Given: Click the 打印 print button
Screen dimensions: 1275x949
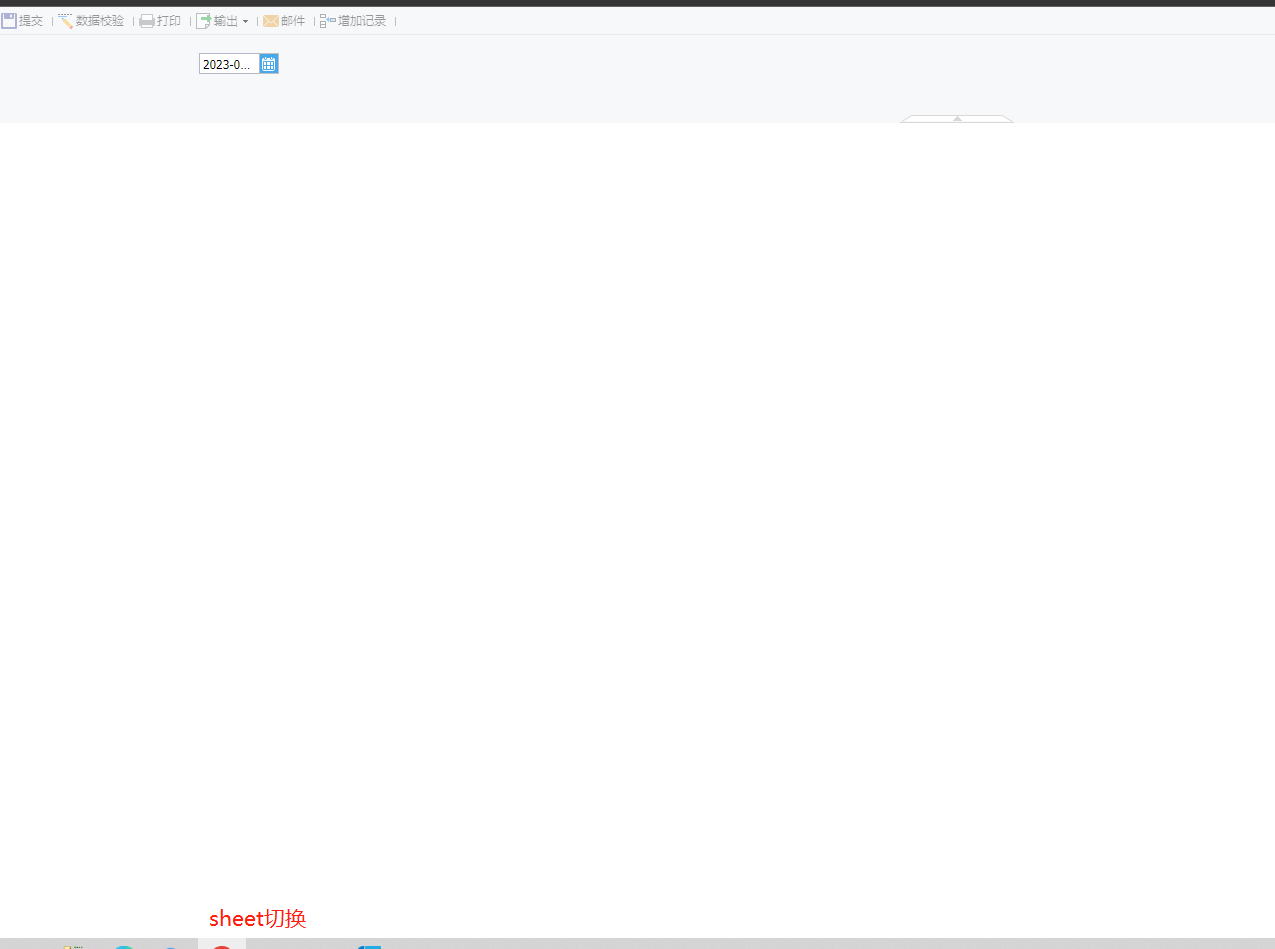Looking at the screenshot, I should [x=160, y=20].
